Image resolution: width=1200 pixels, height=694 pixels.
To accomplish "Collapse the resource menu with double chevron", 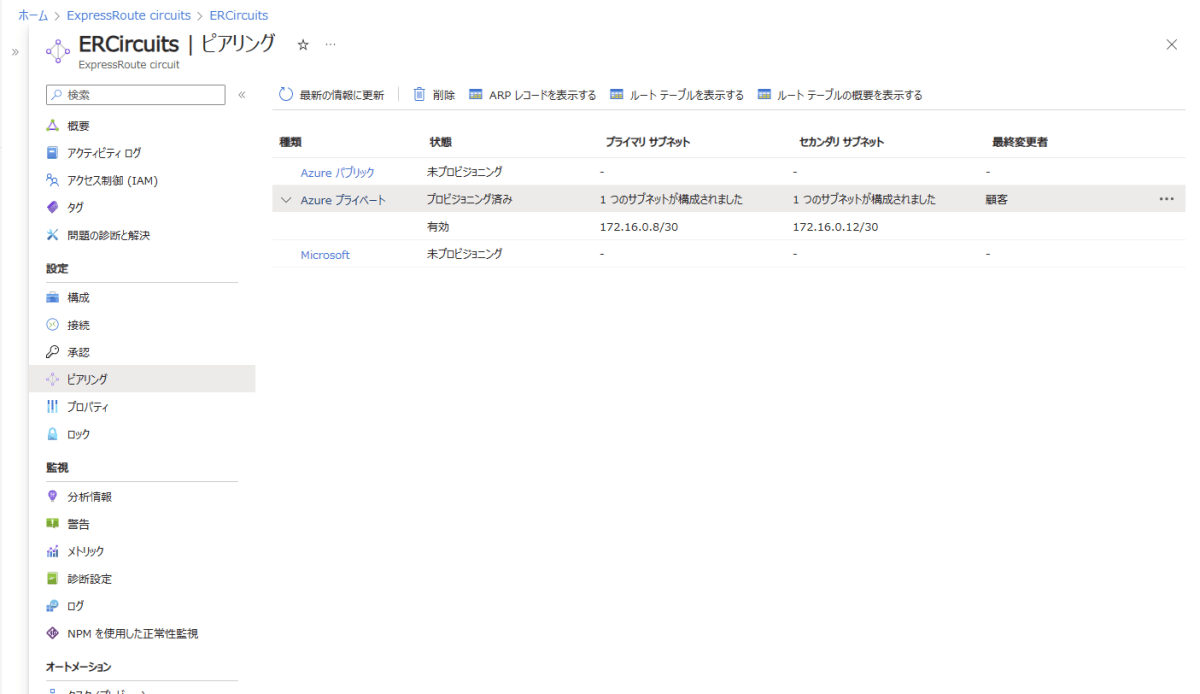I will click(241, 95).
